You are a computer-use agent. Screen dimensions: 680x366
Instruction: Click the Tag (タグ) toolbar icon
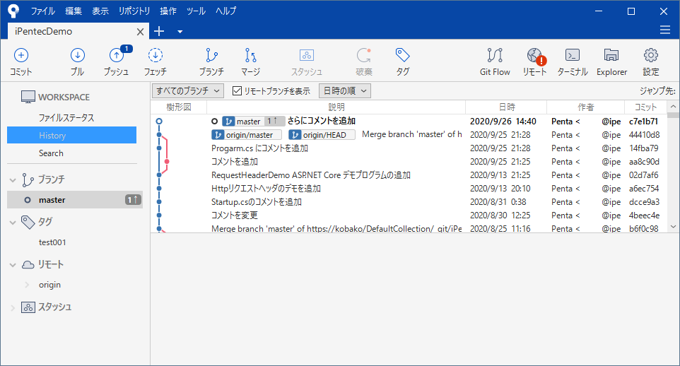pos(402,55)
